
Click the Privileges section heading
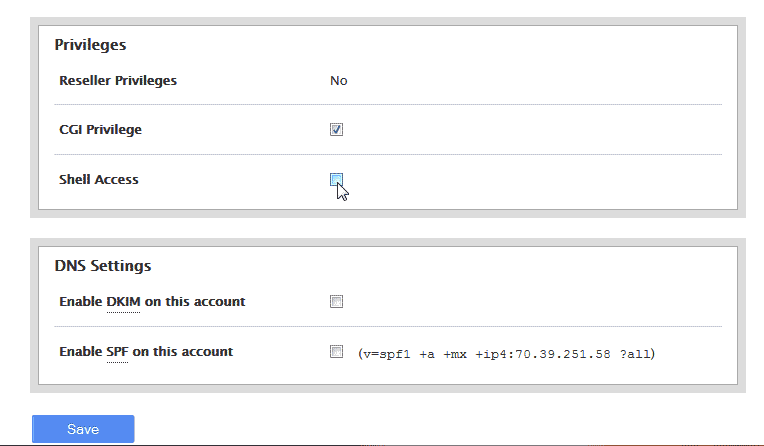(90, 44)
